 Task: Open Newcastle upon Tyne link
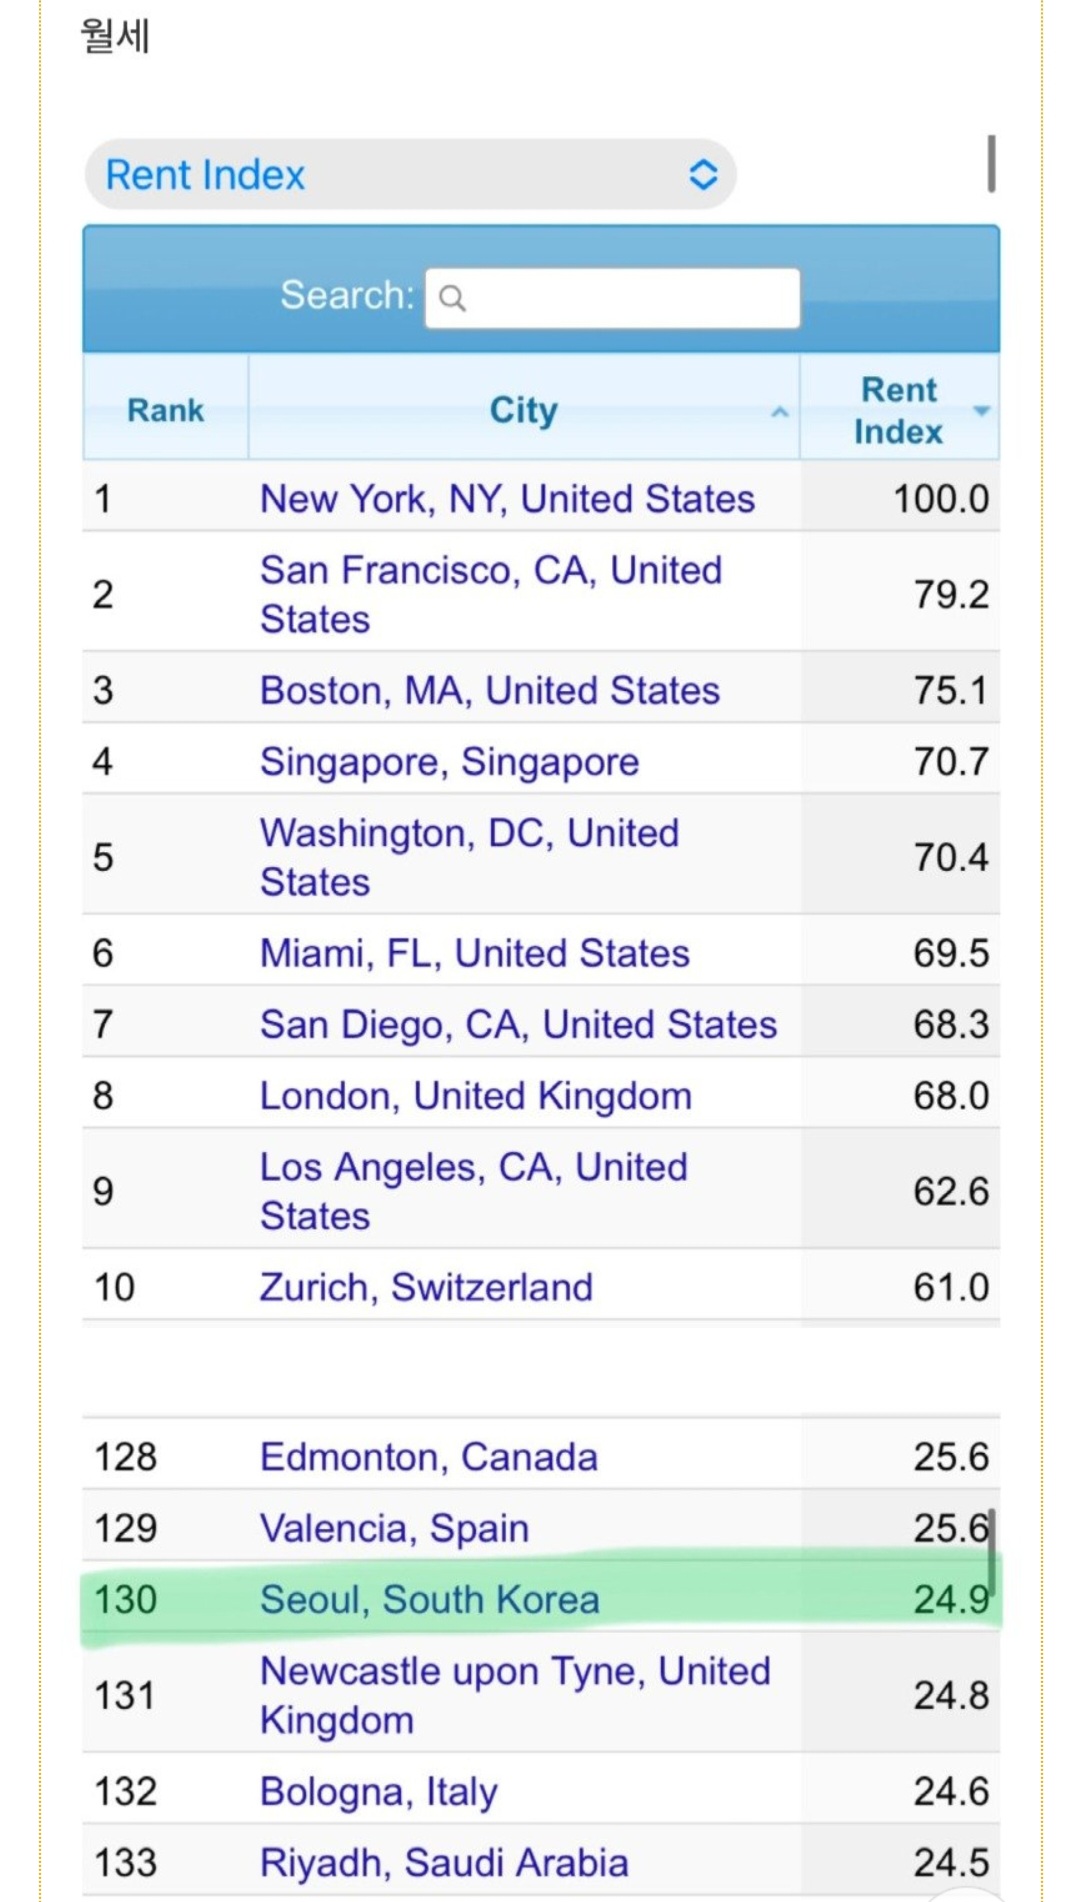pyautogui.click(x=515, y=1695)
